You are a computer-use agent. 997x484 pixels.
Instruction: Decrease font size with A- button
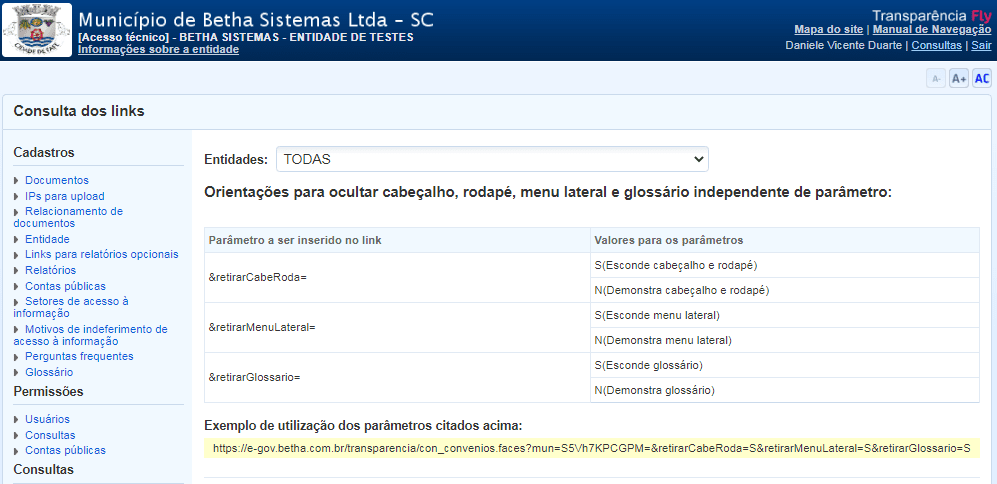936,79
